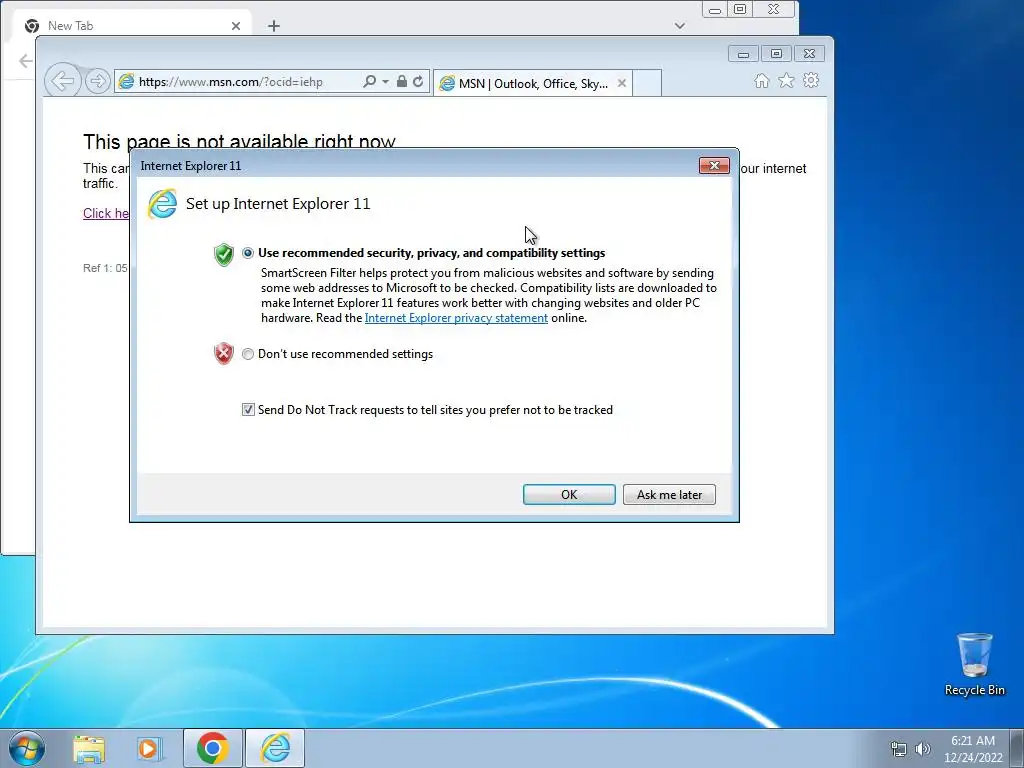This screenshot has width=1024, height=768.
Task: Select the Recycle Bin desktop icon
Action: (974, 664)
